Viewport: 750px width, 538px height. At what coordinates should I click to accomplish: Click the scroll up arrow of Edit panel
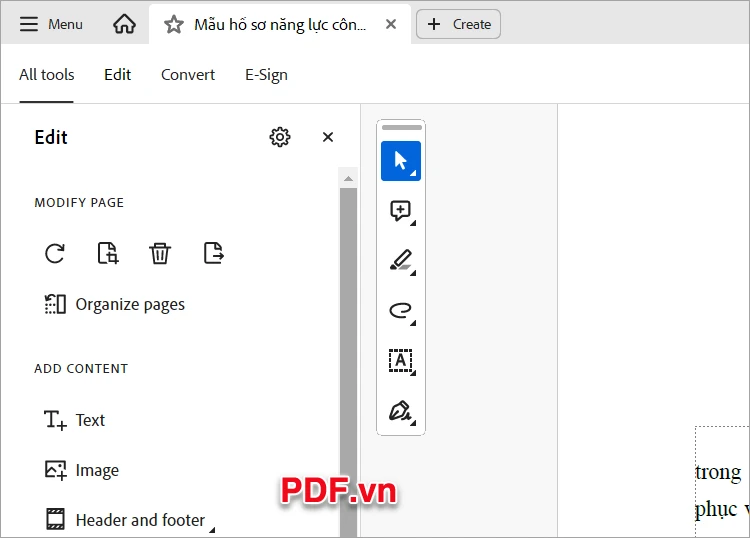348,178
